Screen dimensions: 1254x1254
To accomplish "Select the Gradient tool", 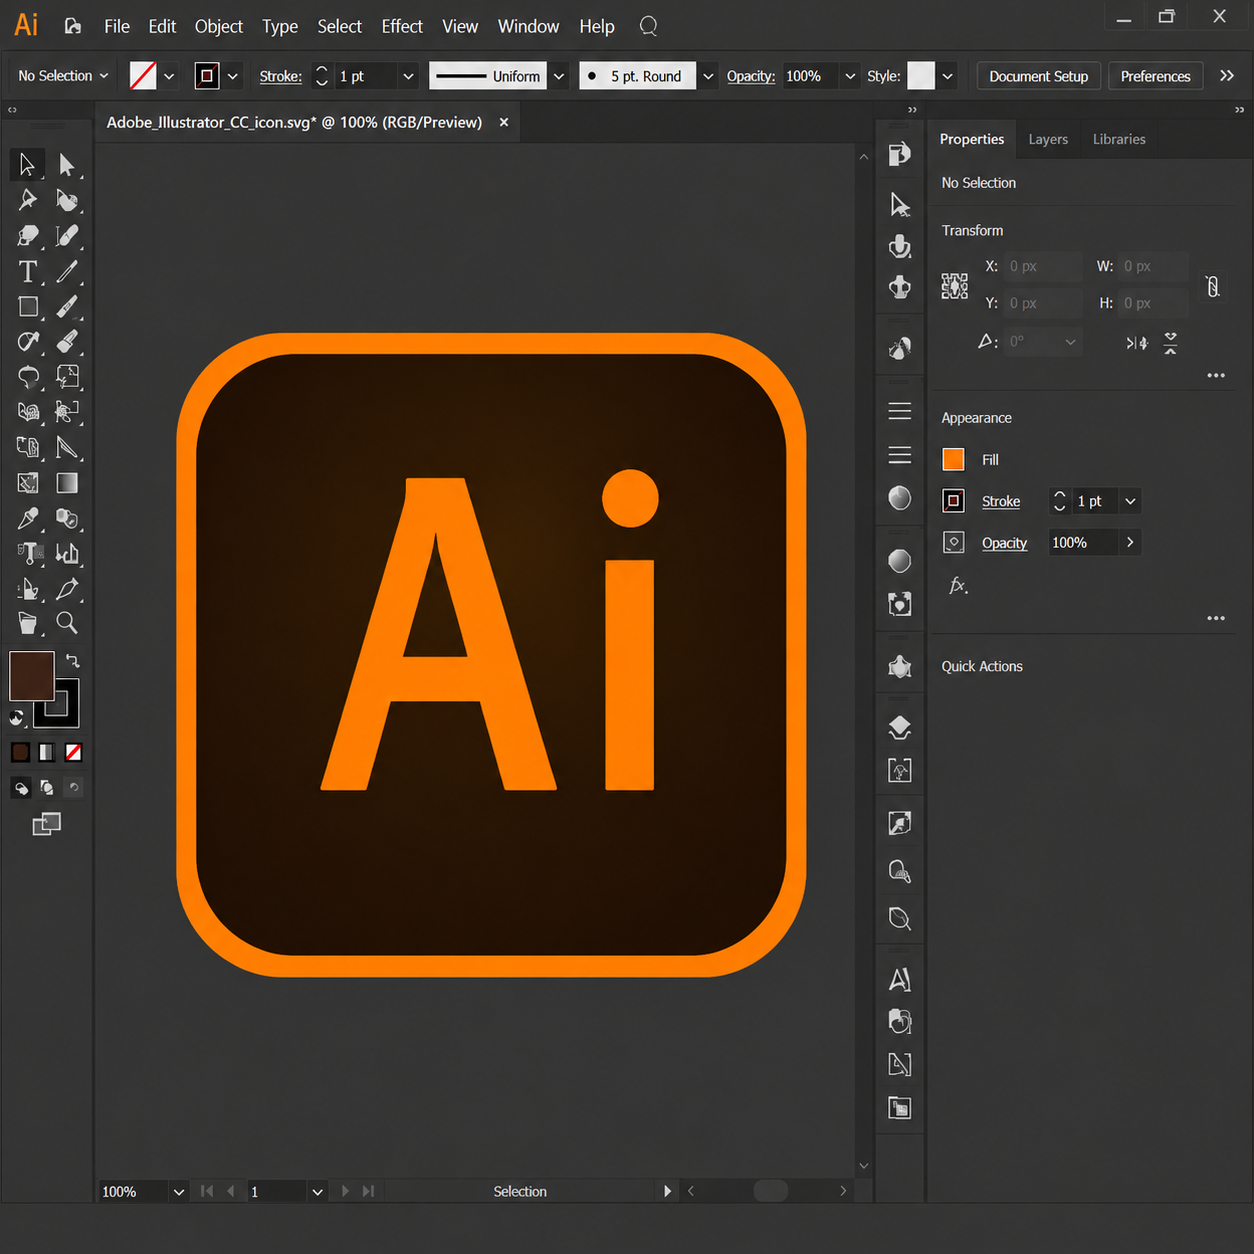I will click(66, 483).
